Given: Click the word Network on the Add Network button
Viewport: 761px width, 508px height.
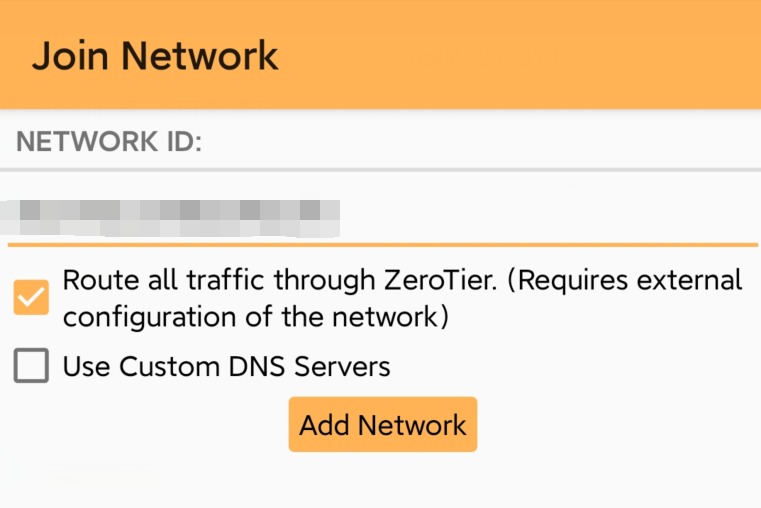Looking at the screenshot, I should click(x=412, y=426).
